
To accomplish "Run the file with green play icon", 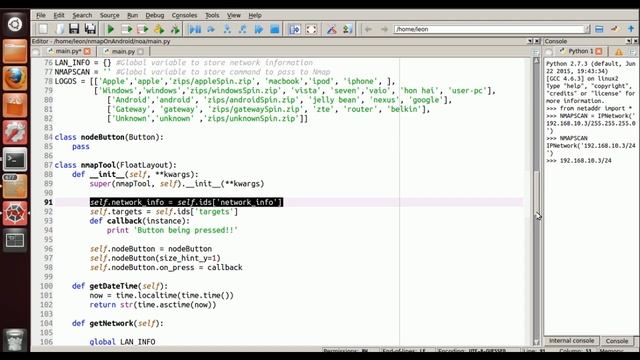I will (110, 29).
